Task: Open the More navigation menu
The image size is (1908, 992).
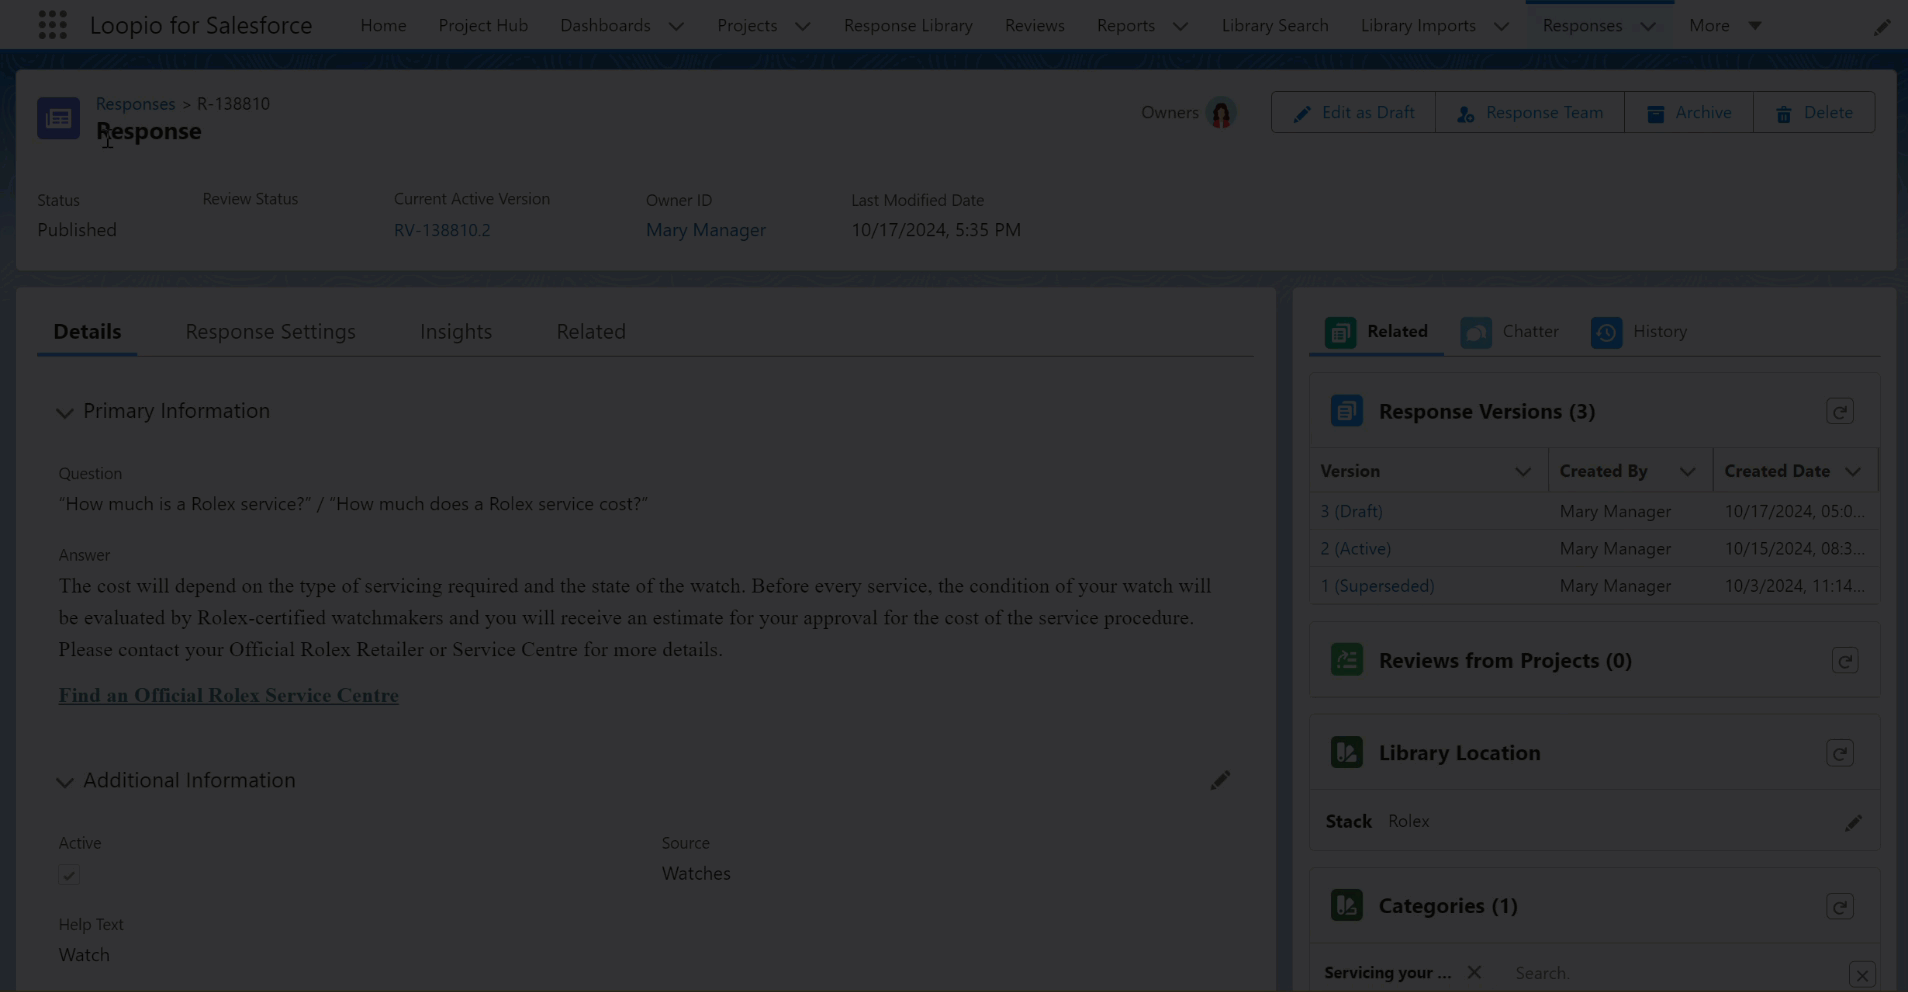Action: 1725,26
